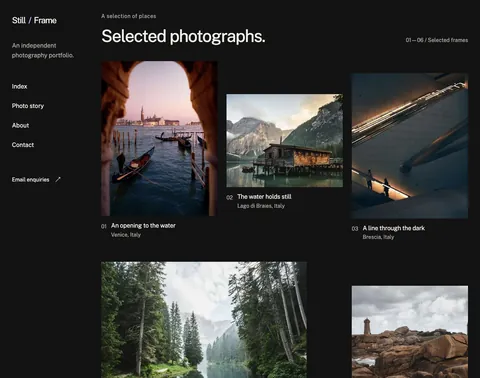Click the 'Venice, Italy' location caption
Image resolution: width=480 pixels, height=378 pixels.
point(126,235)
